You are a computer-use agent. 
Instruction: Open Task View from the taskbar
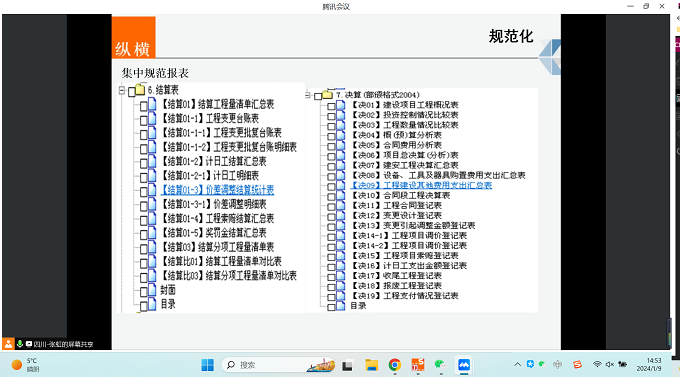tap(347, 365)
